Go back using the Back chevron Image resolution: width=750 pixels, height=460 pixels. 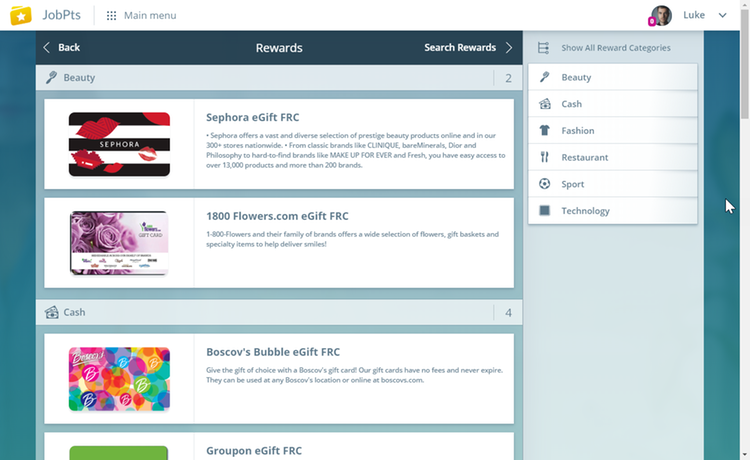(x=47, y=47)
